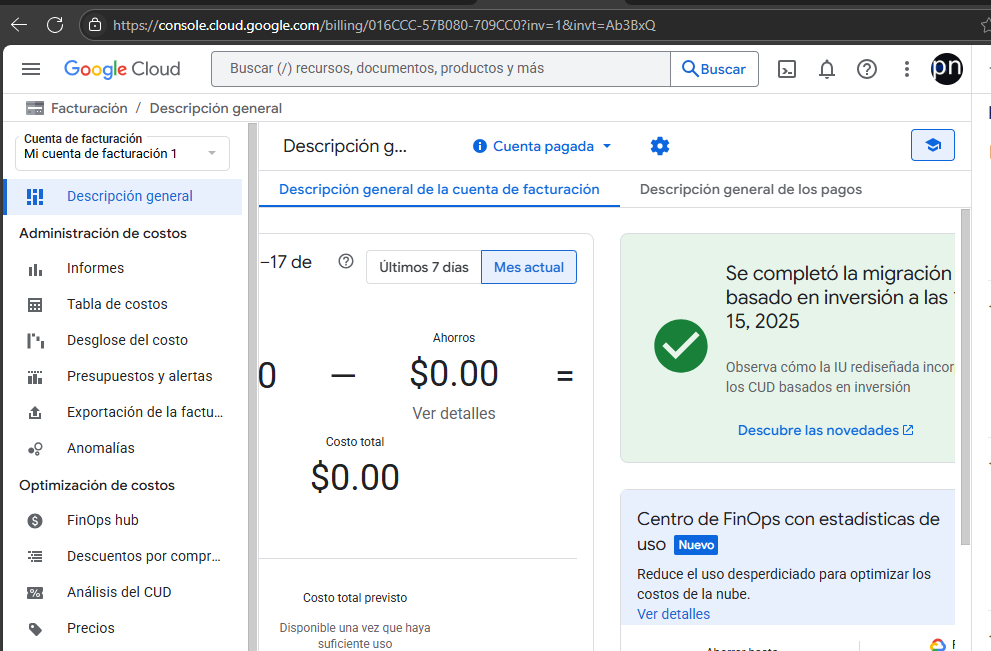Reload the page in the browser
The width and height of the screenshot is (991, 651).
[x=55, y=25]
